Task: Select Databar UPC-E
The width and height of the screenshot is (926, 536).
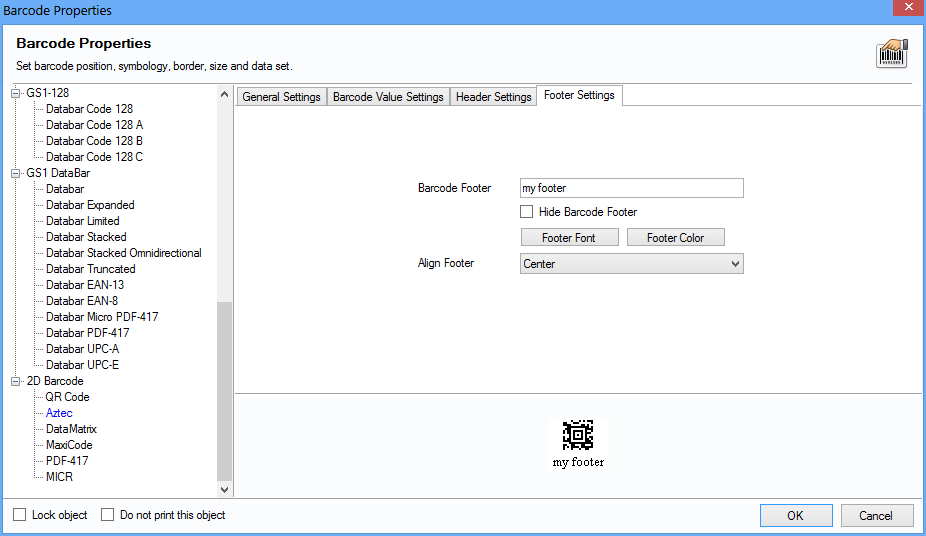Action: click(x=83, y=364)
